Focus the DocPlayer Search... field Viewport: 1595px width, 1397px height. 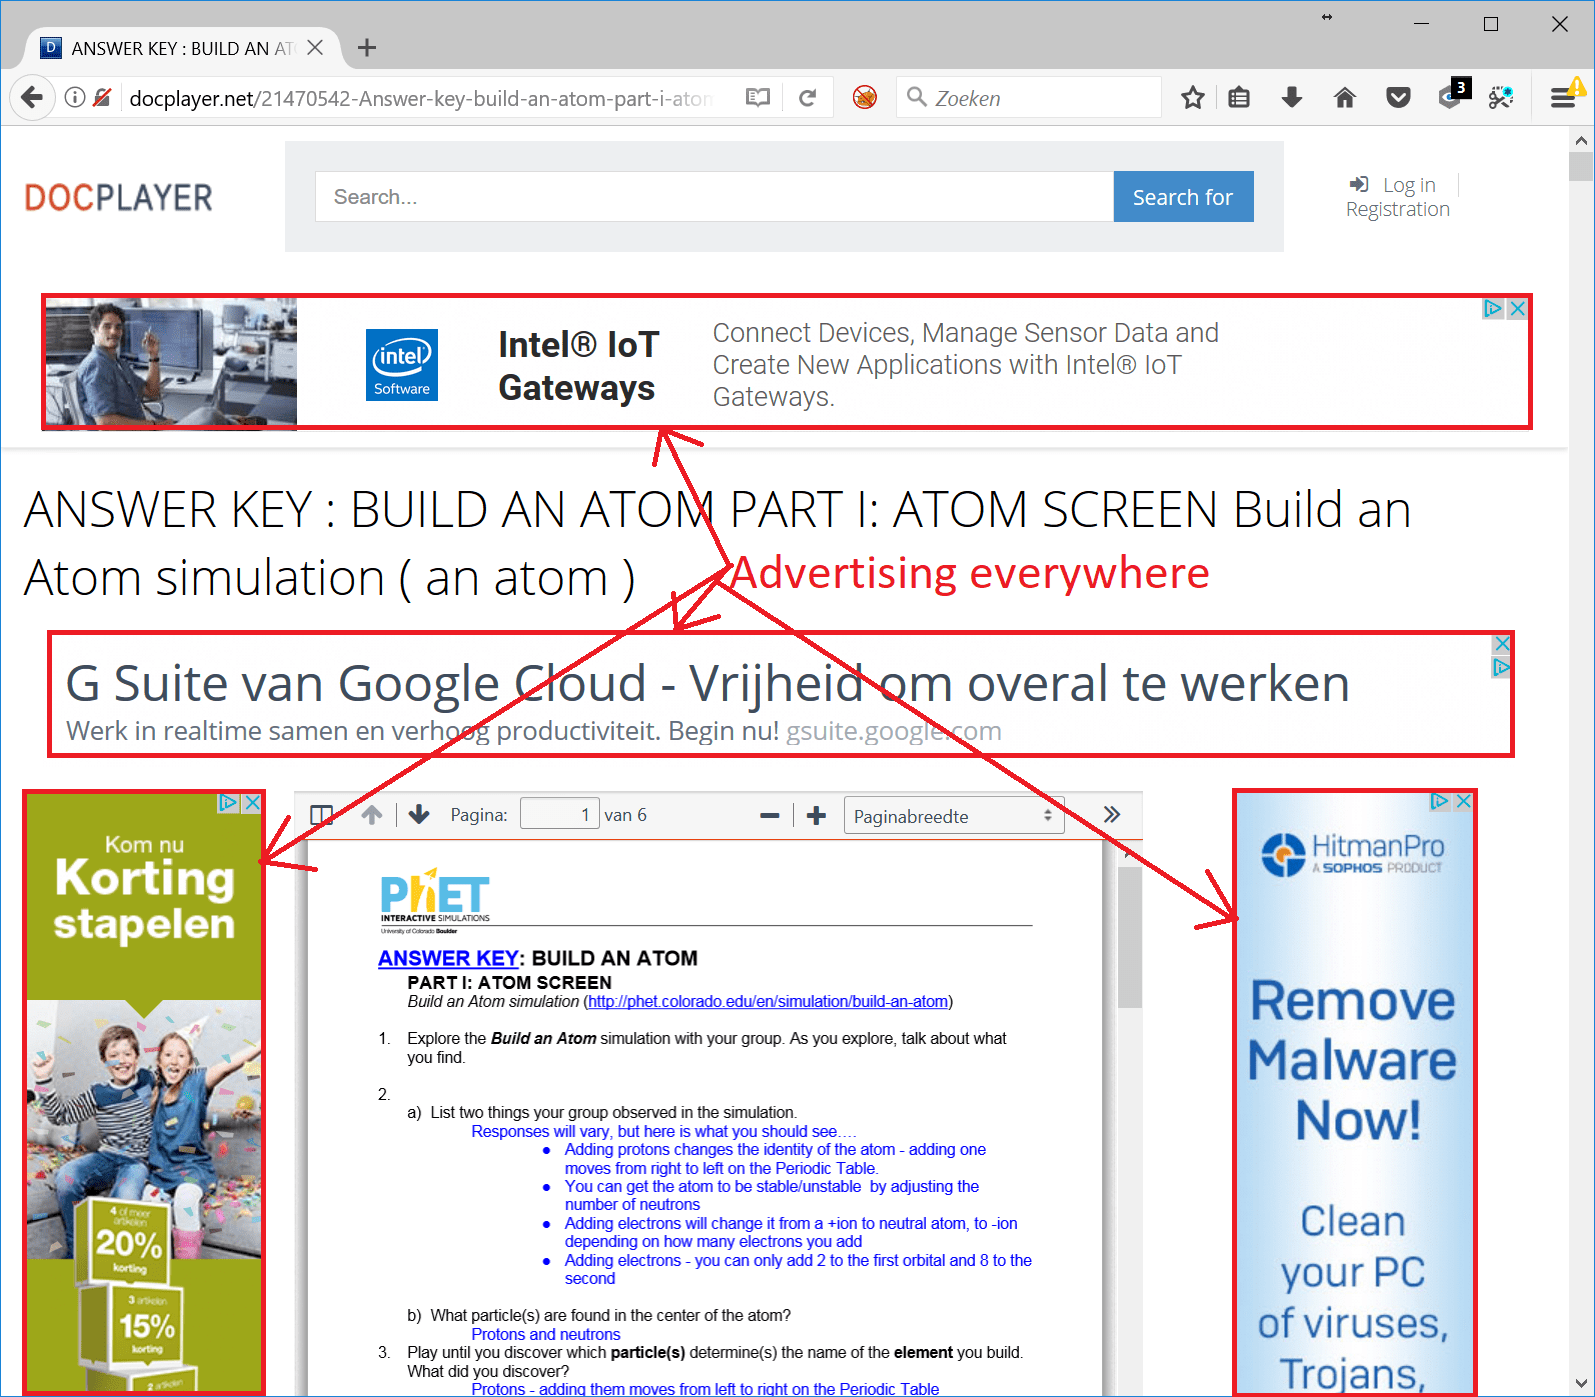pos(714,197)
